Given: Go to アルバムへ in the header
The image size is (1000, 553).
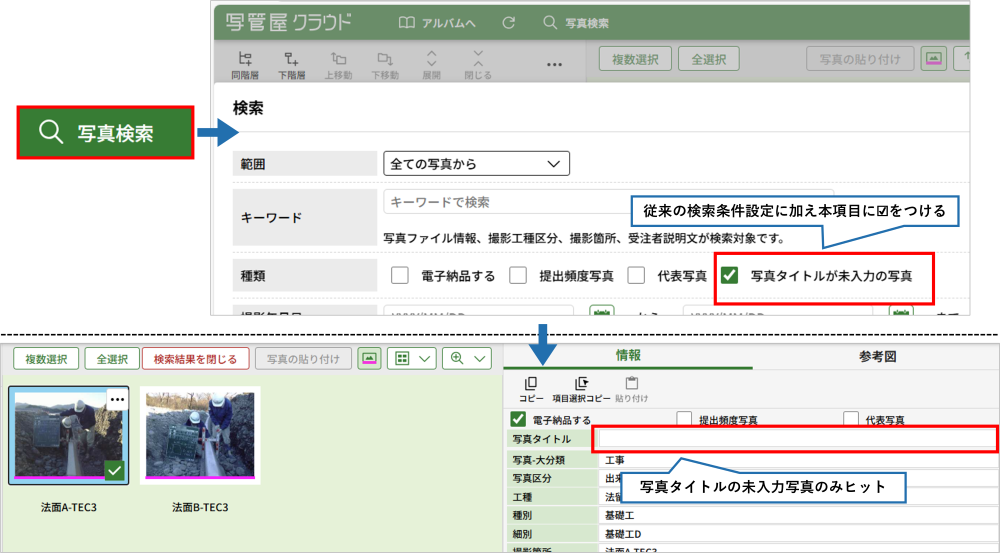Looking at the screenshot, I should point(437,22).
